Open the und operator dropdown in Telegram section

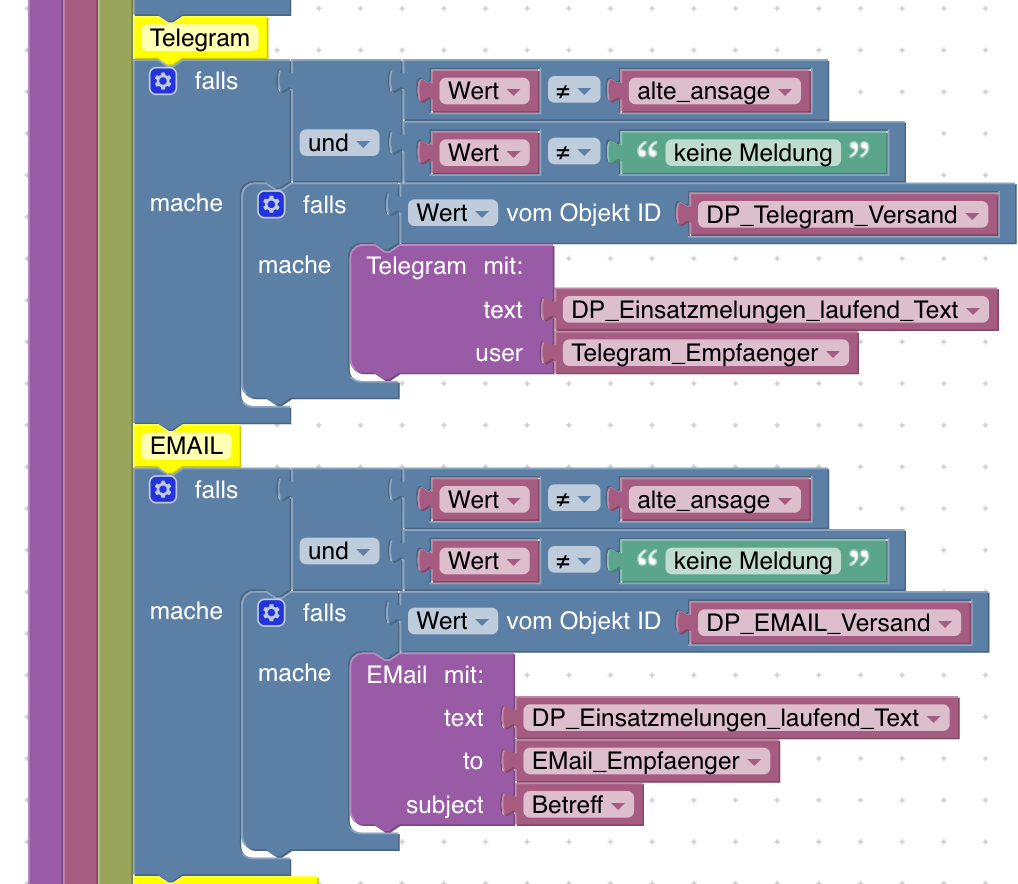(x=339, y=143)
